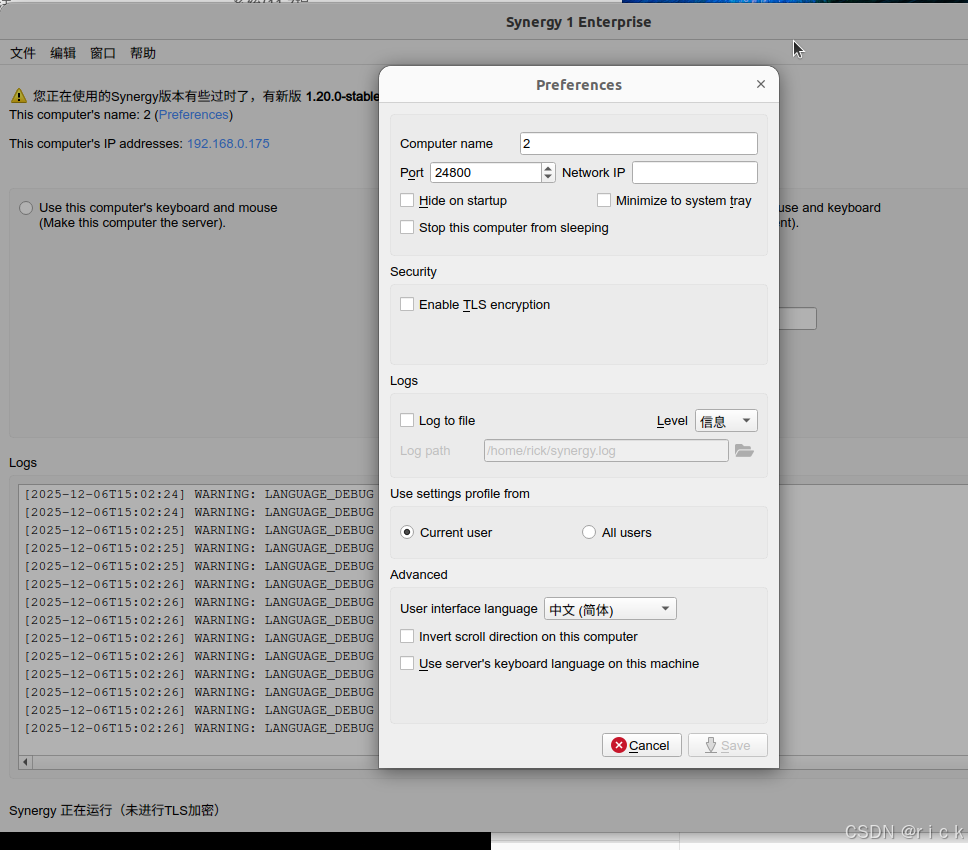Image resolution: width=968 pixels, height=850 pixels.
Task: Open the 编辑 menu
Action: 63,53
